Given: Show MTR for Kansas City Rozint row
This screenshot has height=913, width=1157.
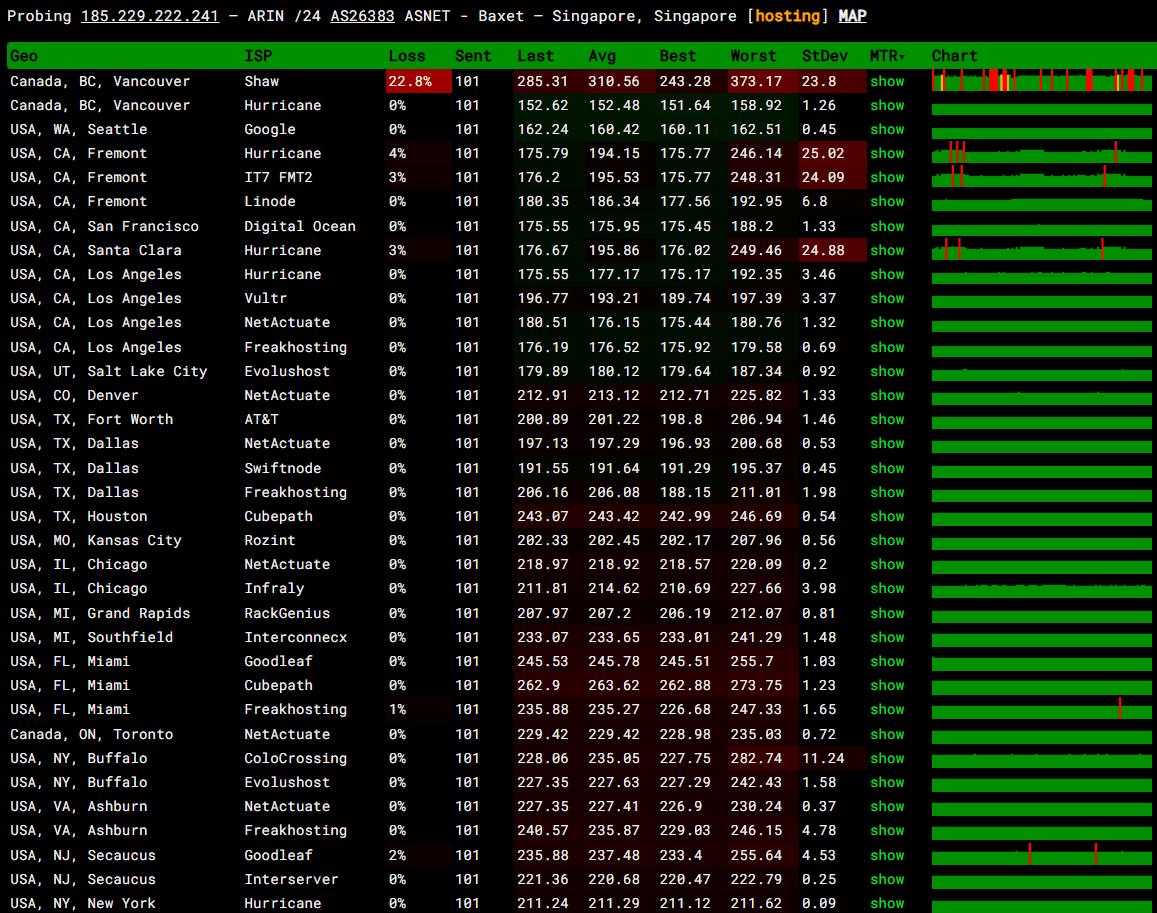Looking at the screenshot, I should (x=887, y=540).
